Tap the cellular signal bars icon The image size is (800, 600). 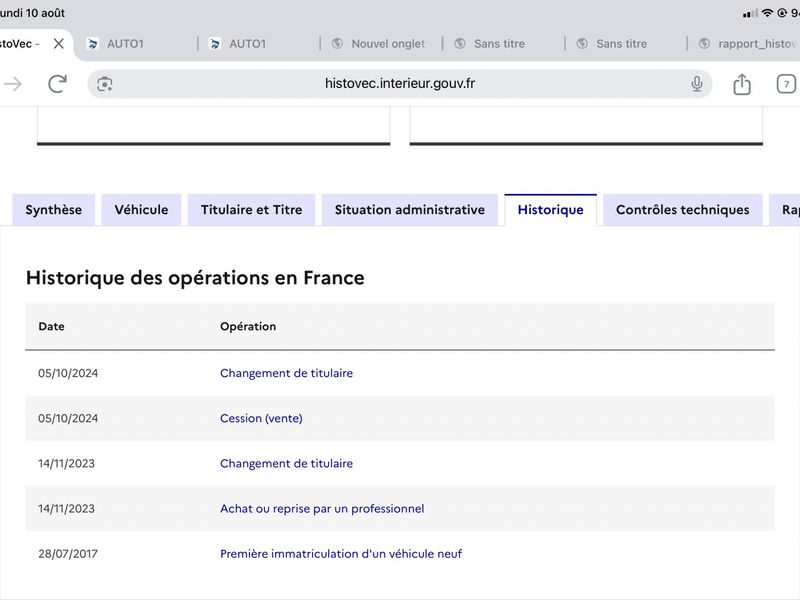(750, 13)
